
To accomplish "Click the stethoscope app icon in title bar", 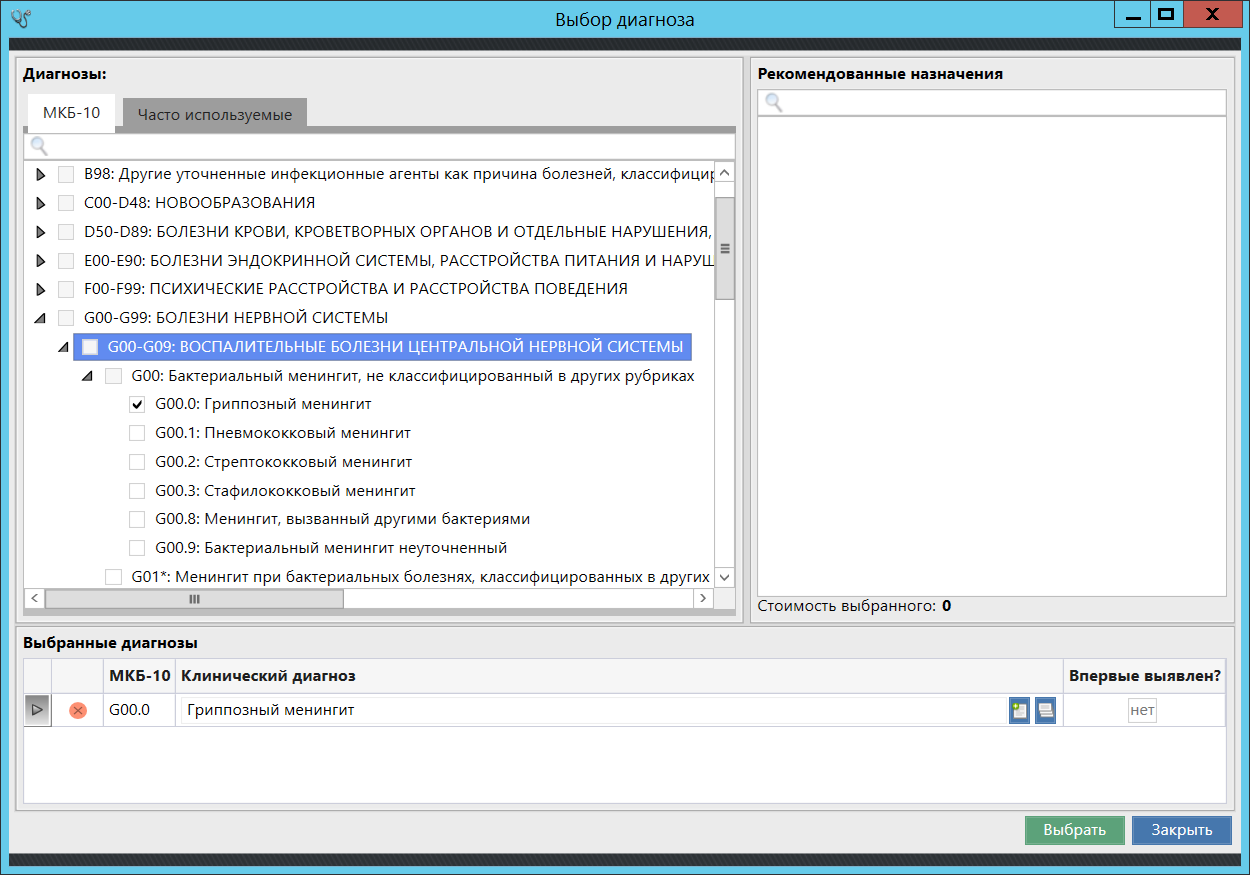I will (20, 17).
